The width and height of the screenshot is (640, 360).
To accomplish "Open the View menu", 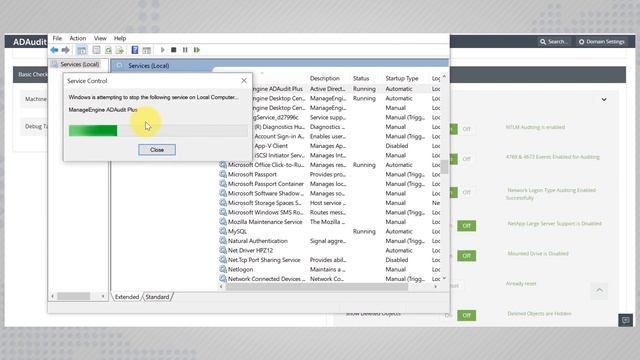I will pyautogui.click(x=100, y=38).
